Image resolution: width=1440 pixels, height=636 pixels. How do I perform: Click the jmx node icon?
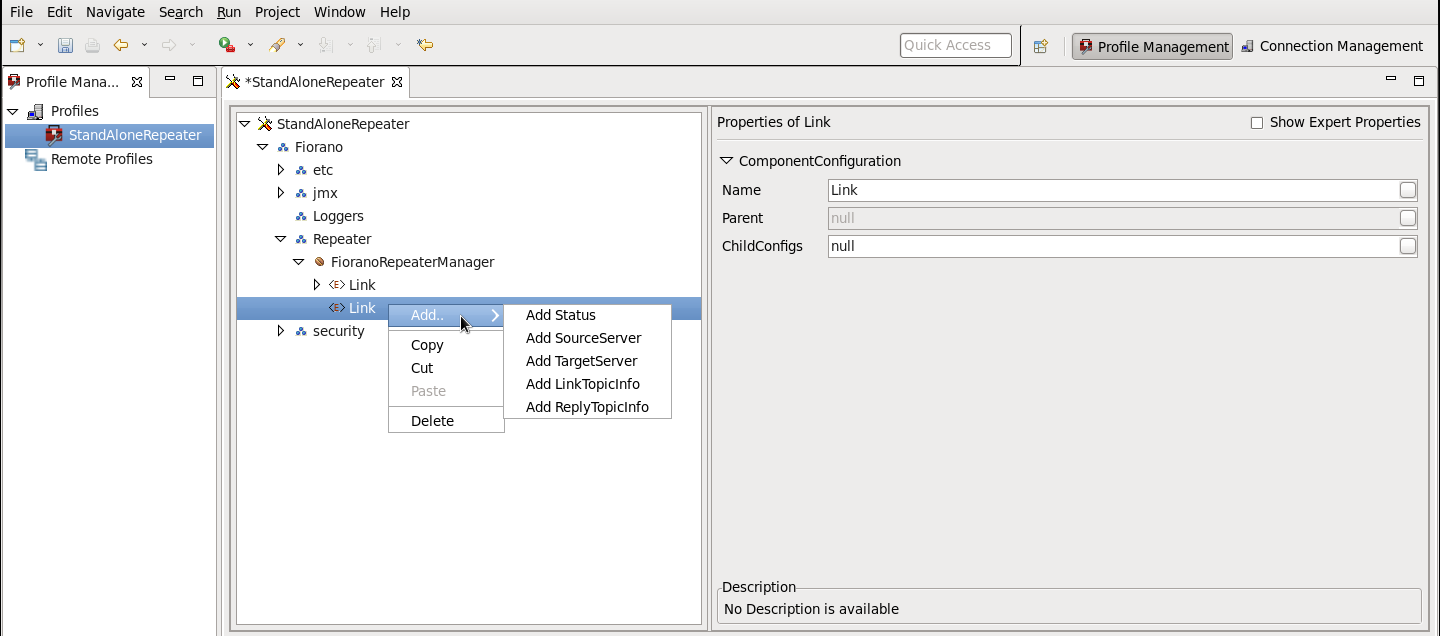click(x=301, y=193)
